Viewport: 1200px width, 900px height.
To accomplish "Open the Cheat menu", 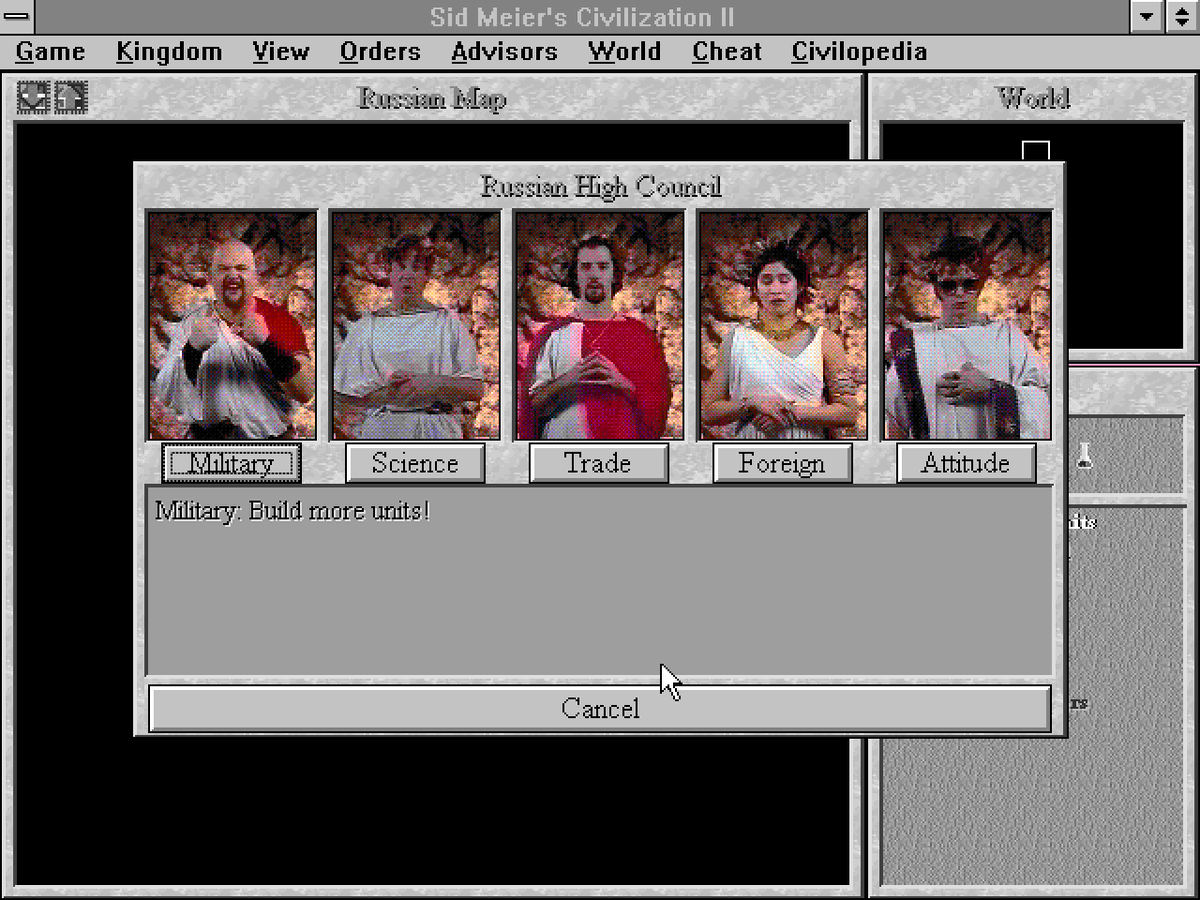I will [727, 52].
